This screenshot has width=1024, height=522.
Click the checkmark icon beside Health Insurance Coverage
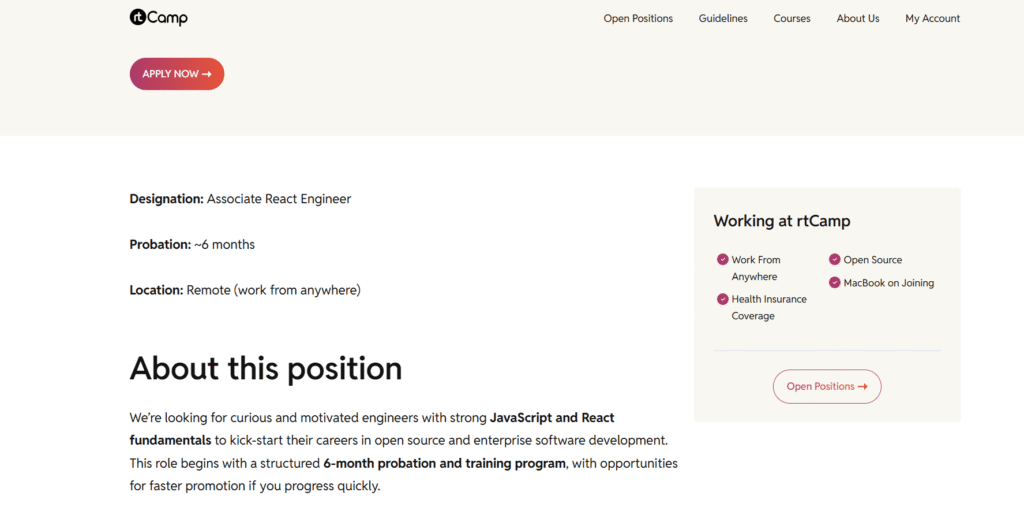(723, 299)
